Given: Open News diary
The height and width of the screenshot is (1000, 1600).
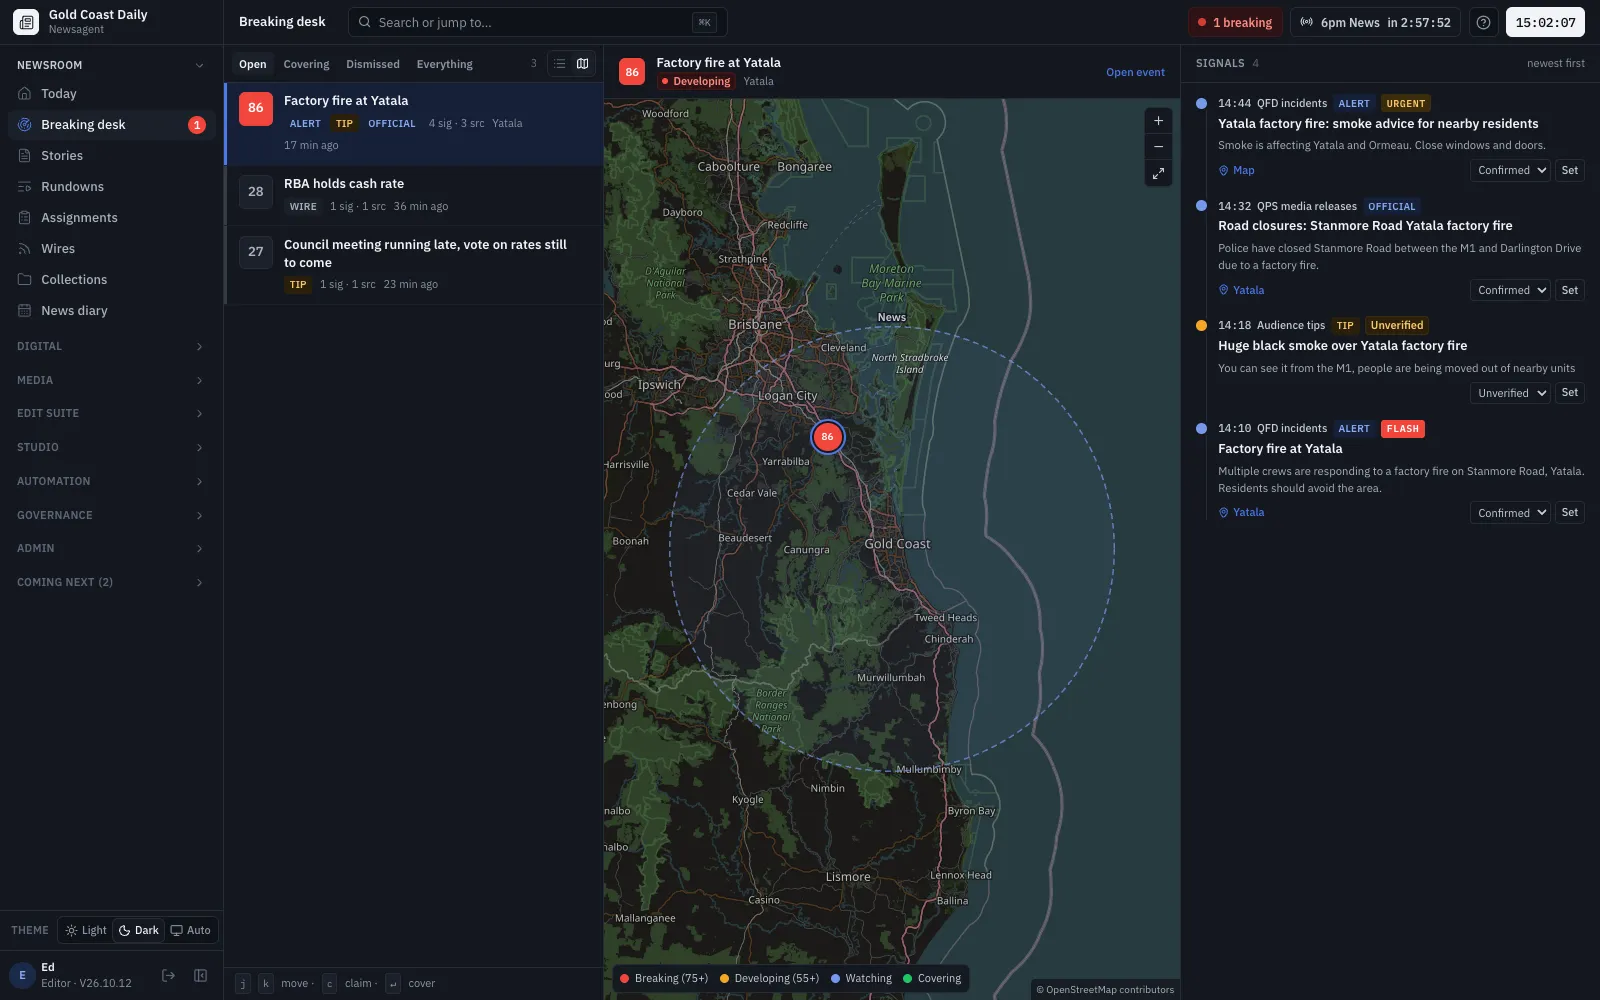Looking at the screenshot, I should click(111, 311).
